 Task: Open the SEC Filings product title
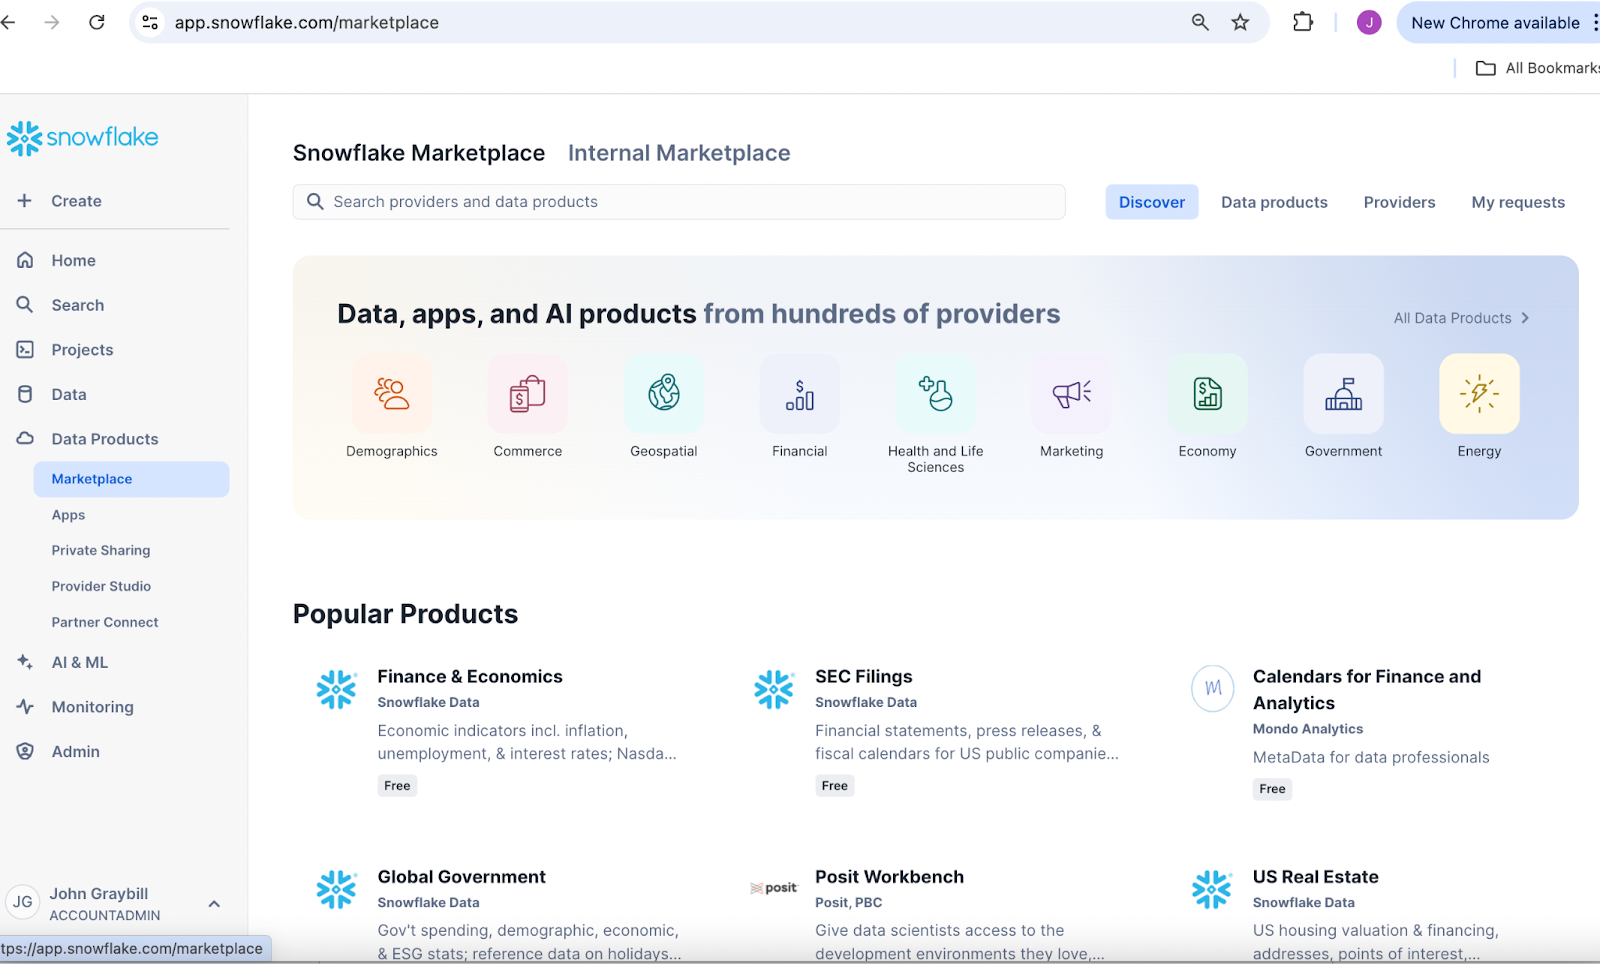[864, 677]
